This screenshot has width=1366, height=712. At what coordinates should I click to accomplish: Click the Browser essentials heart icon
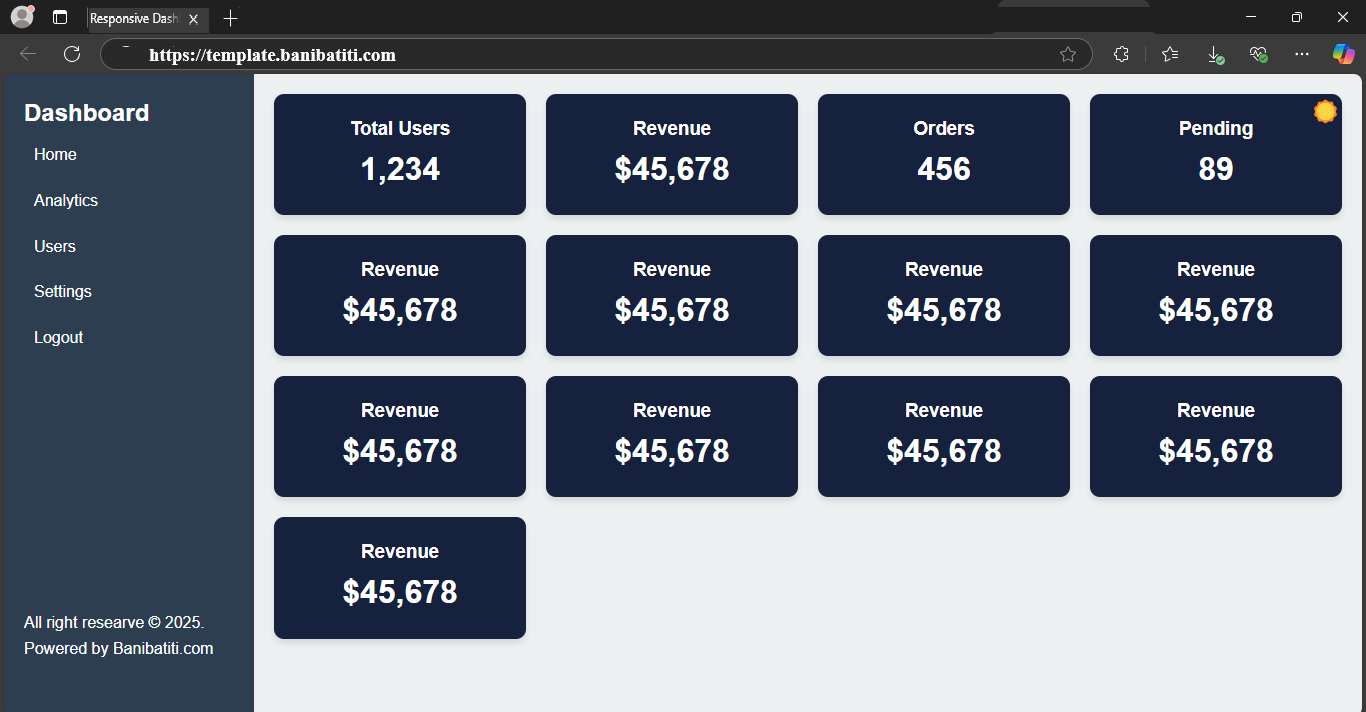click(x=1258, y=54)
